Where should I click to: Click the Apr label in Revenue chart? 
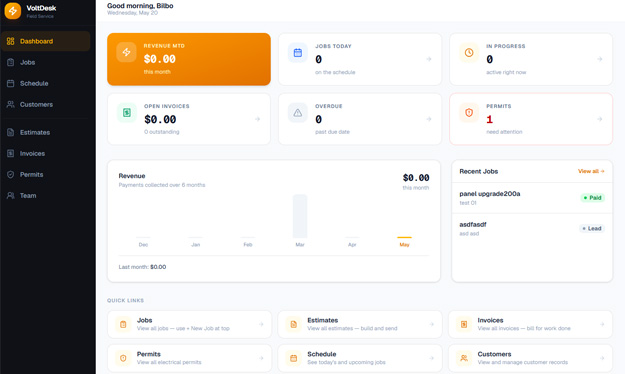352,244
